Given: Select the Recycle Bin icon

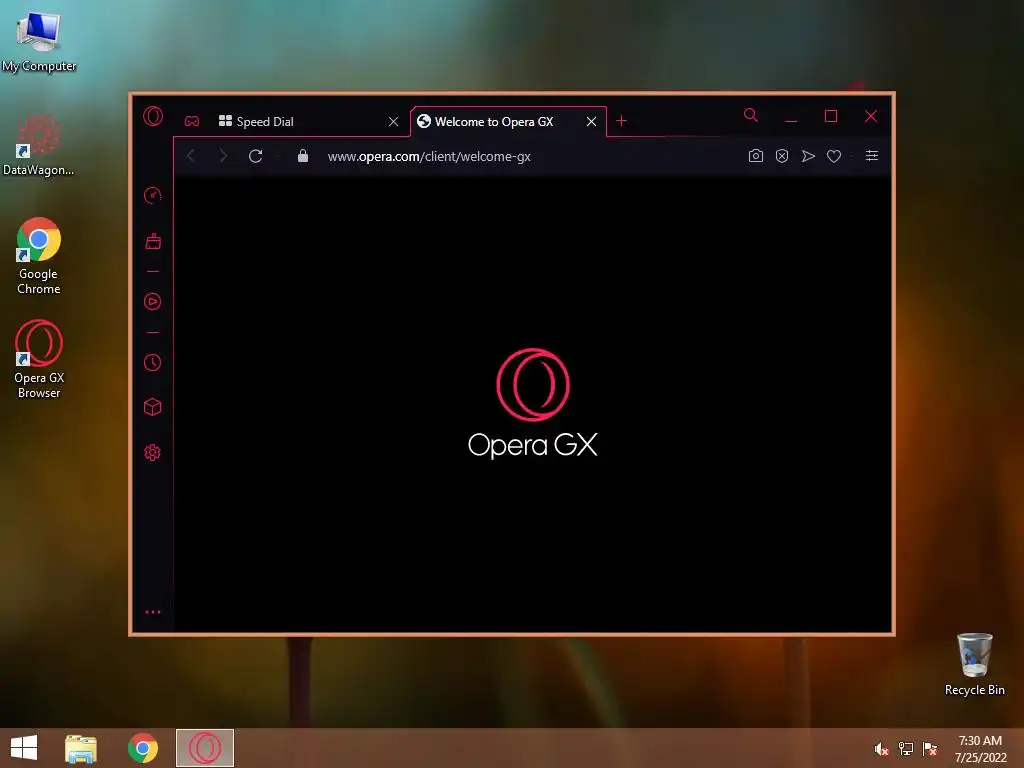Looking at the screenshot, I should coord(974,664).
